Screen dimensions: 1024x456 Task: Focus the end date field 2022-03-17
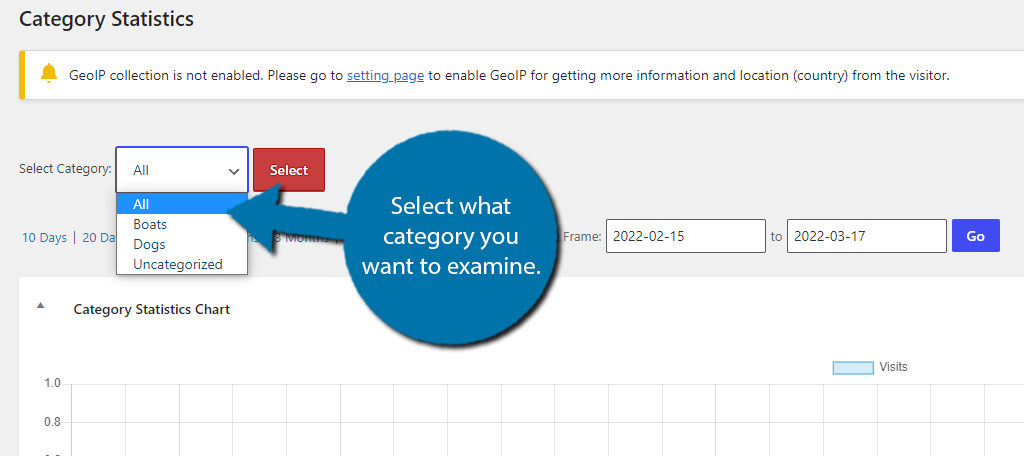pos(867,236)
